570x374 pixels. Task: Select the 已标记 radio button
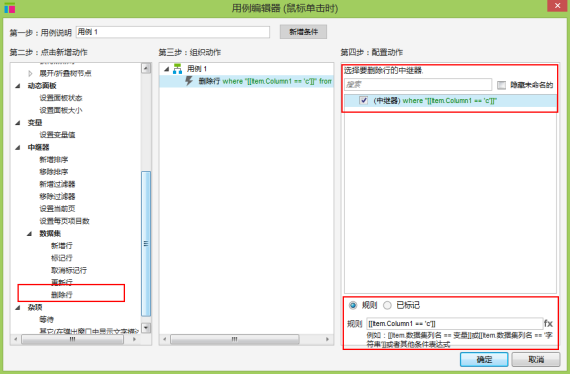coord(388,305)
